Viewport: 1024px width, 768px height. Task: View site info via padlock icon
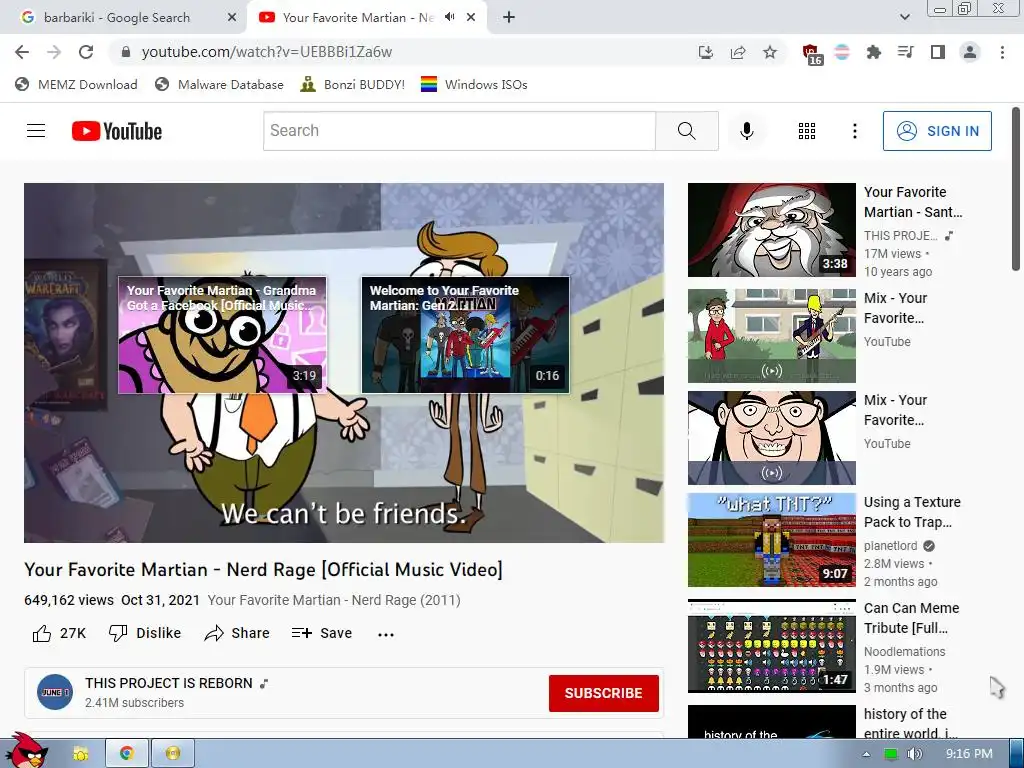pos(126,52)
